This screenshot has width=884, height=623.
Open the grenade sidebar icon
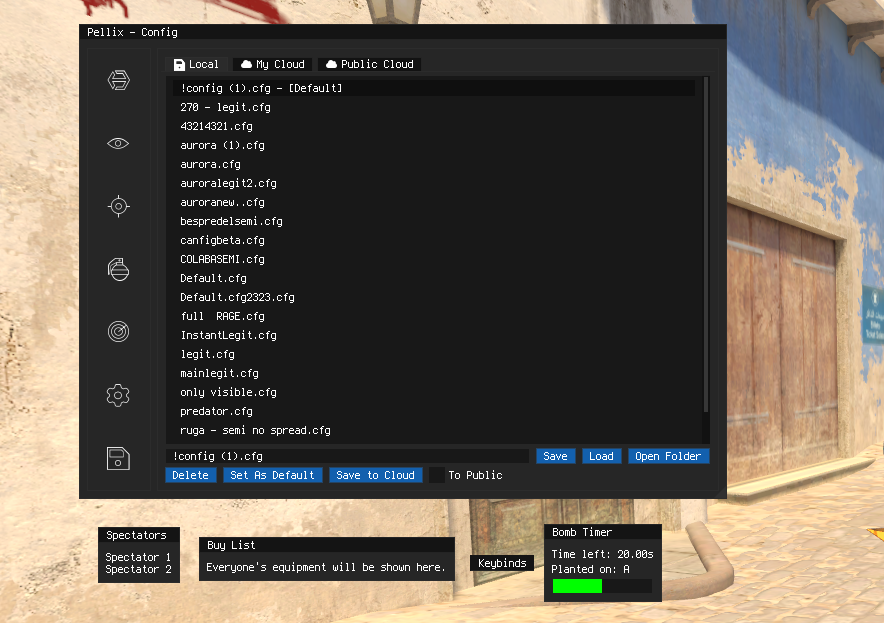118,269
